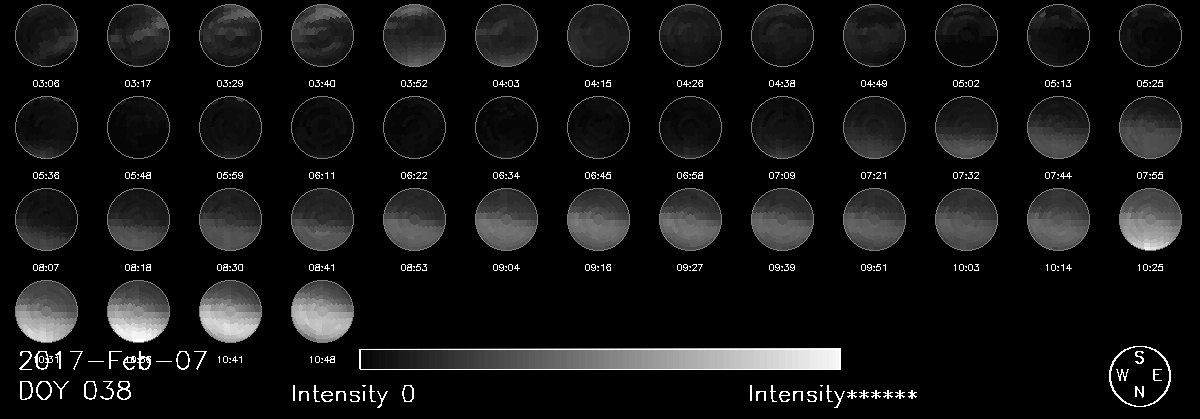
Task: Select the 09:04 disk thumbnail
Action: pos(506,219)
